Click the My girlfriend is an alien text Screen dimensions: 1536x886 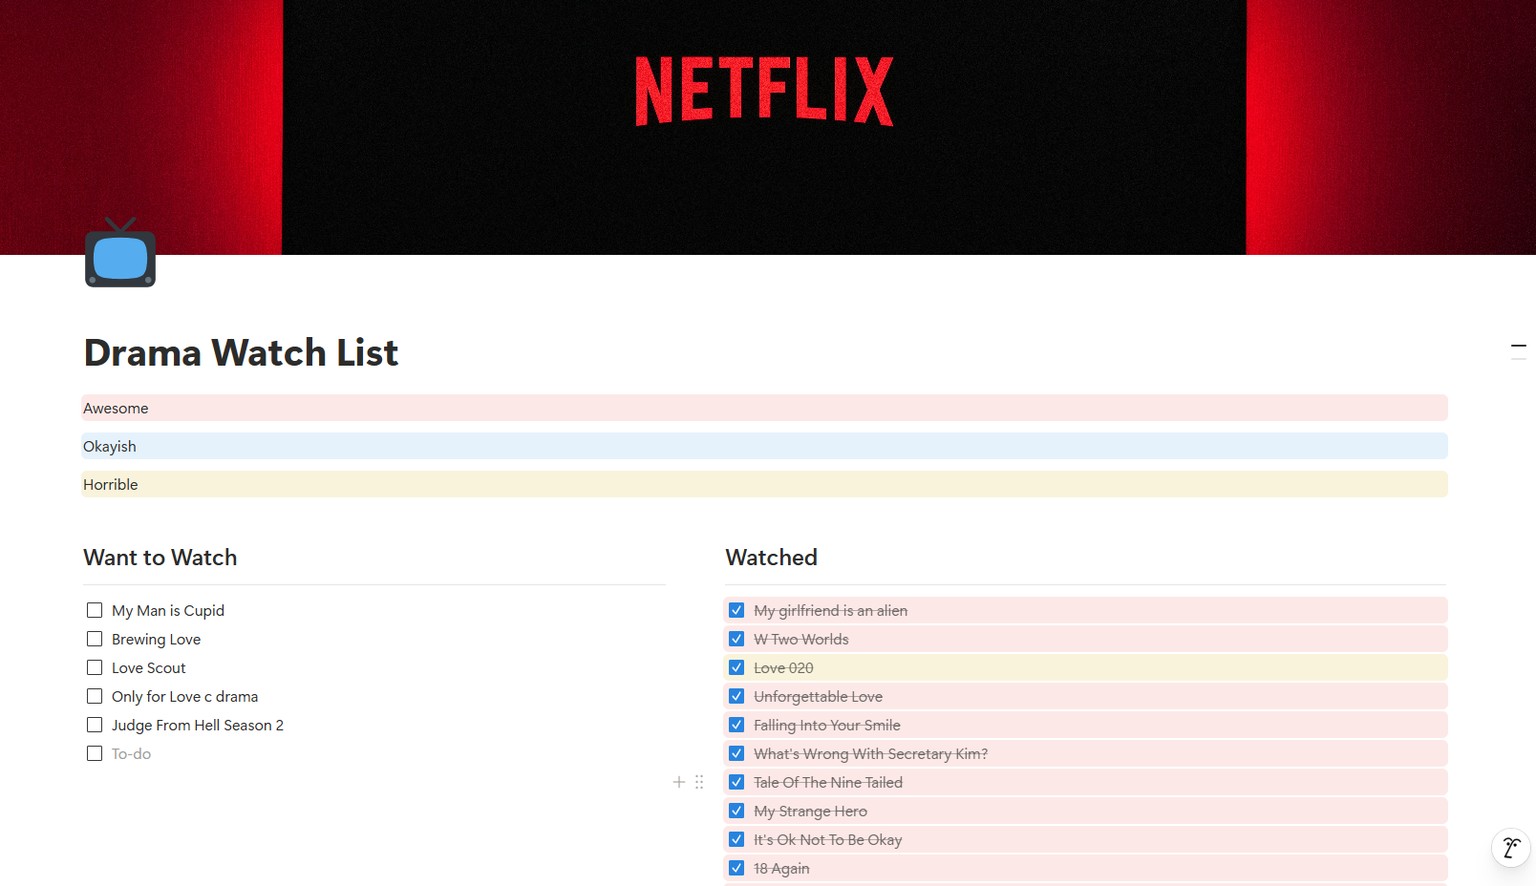(831, 610)
